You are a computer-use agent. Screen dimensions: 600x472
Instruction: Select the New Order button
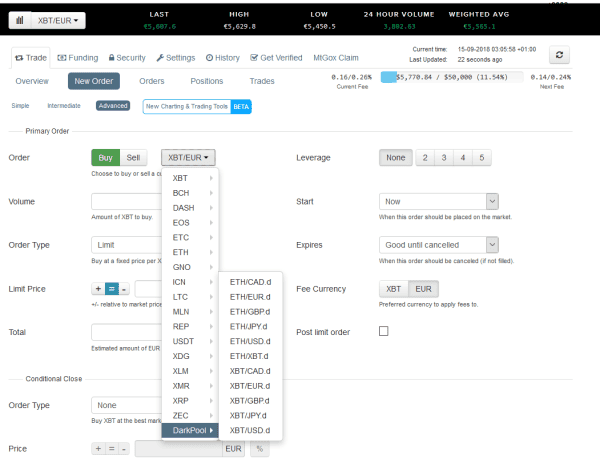tap(94, 81)
